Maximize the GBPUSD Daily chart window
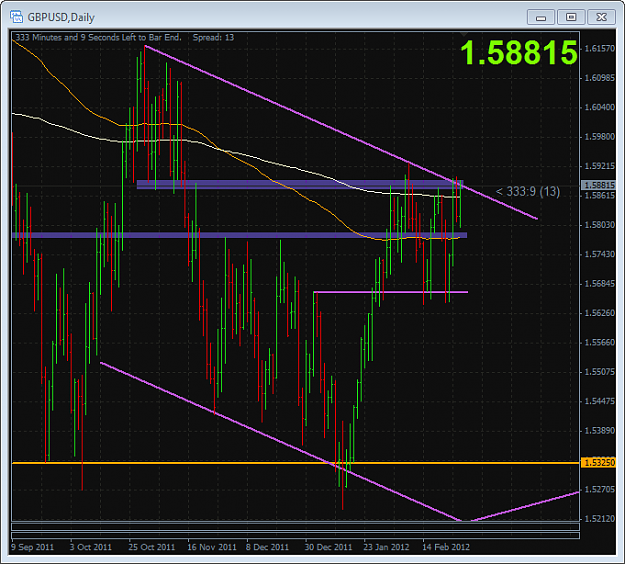 point(571,17)
